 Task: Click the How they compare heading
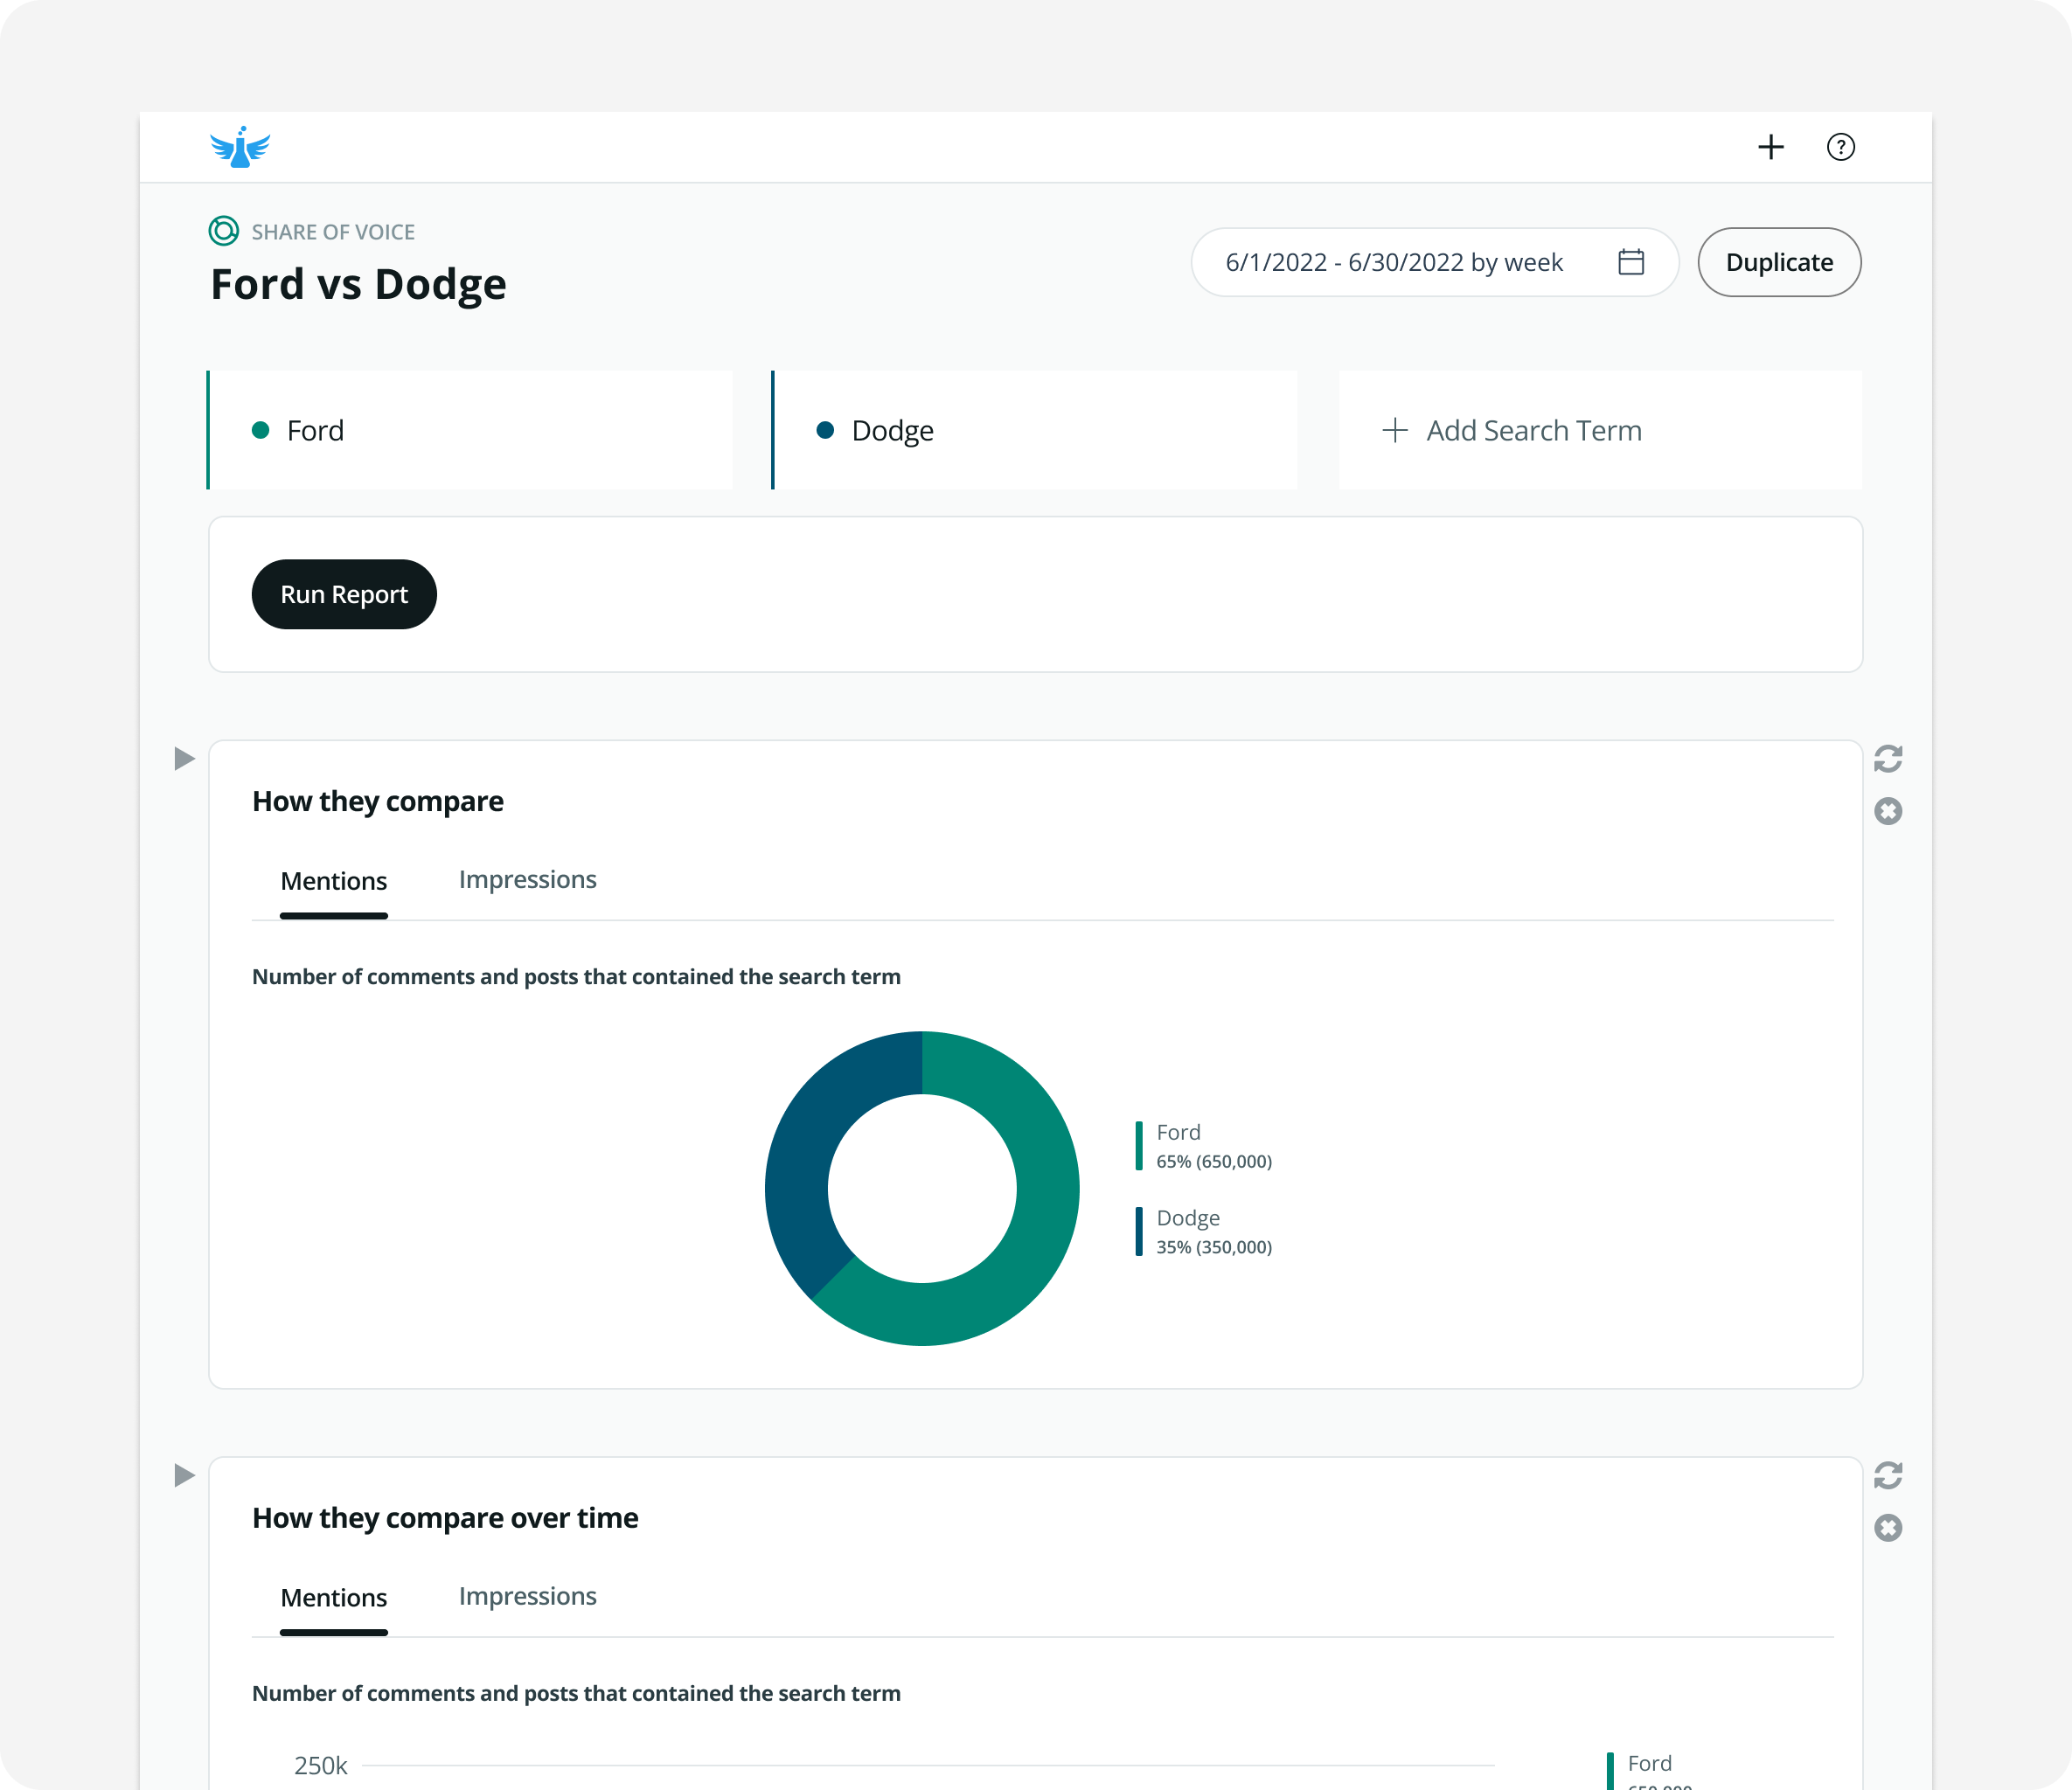point(377,801)
